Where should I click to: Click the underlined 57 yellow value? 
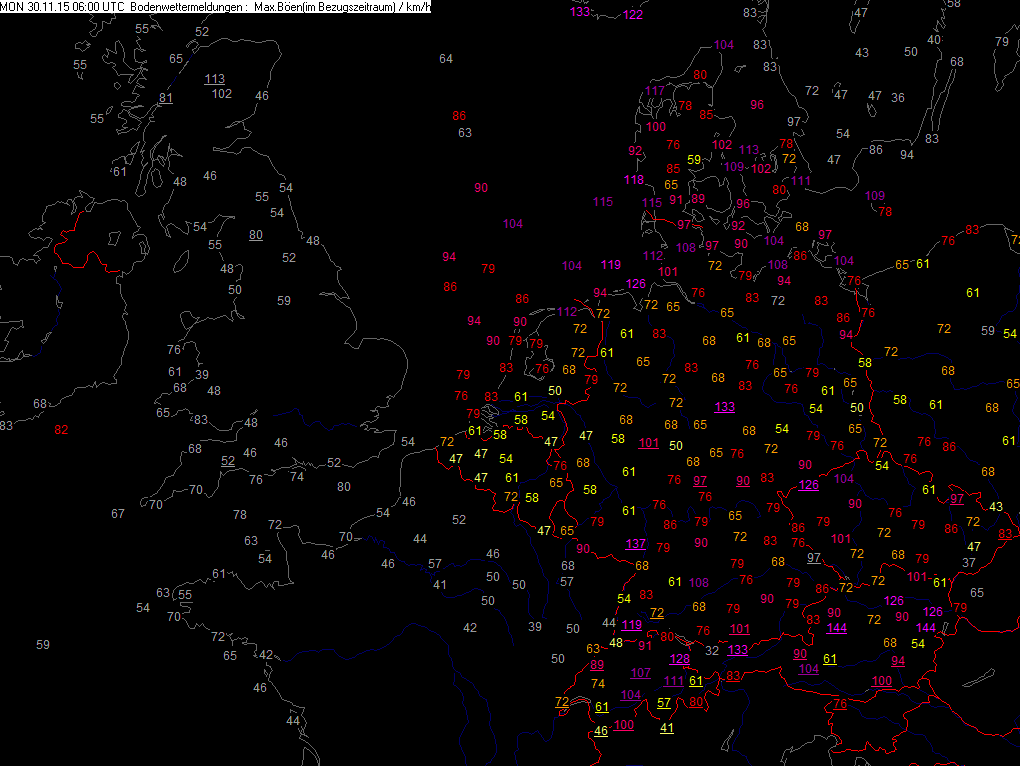(664, 703)
